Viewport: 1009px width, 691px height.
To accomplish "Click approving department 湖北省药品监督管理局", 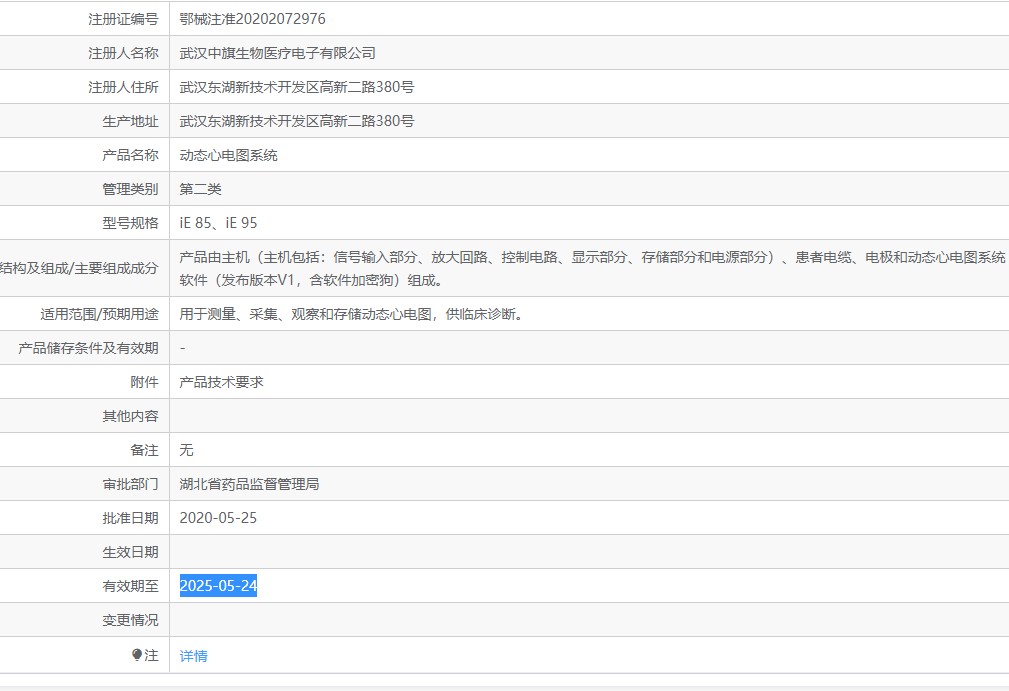I will coord(249,484).
